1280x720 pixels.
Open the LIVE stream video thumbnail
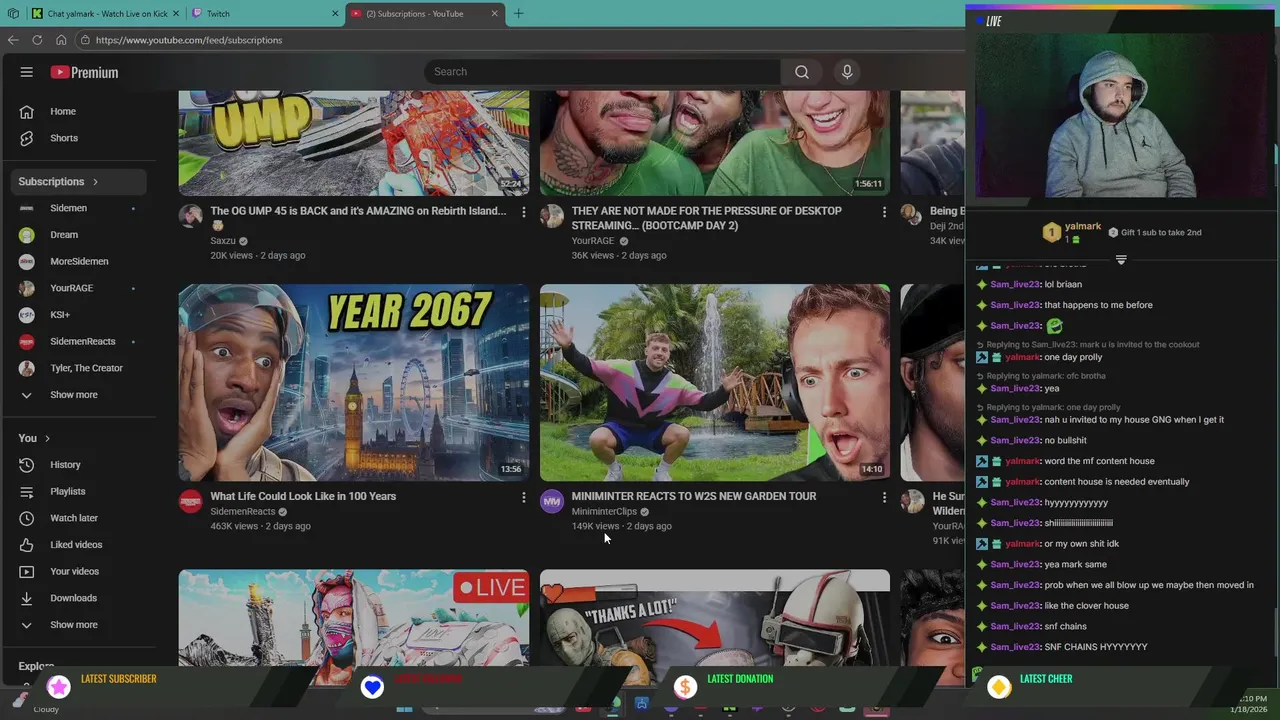(354, 618)
